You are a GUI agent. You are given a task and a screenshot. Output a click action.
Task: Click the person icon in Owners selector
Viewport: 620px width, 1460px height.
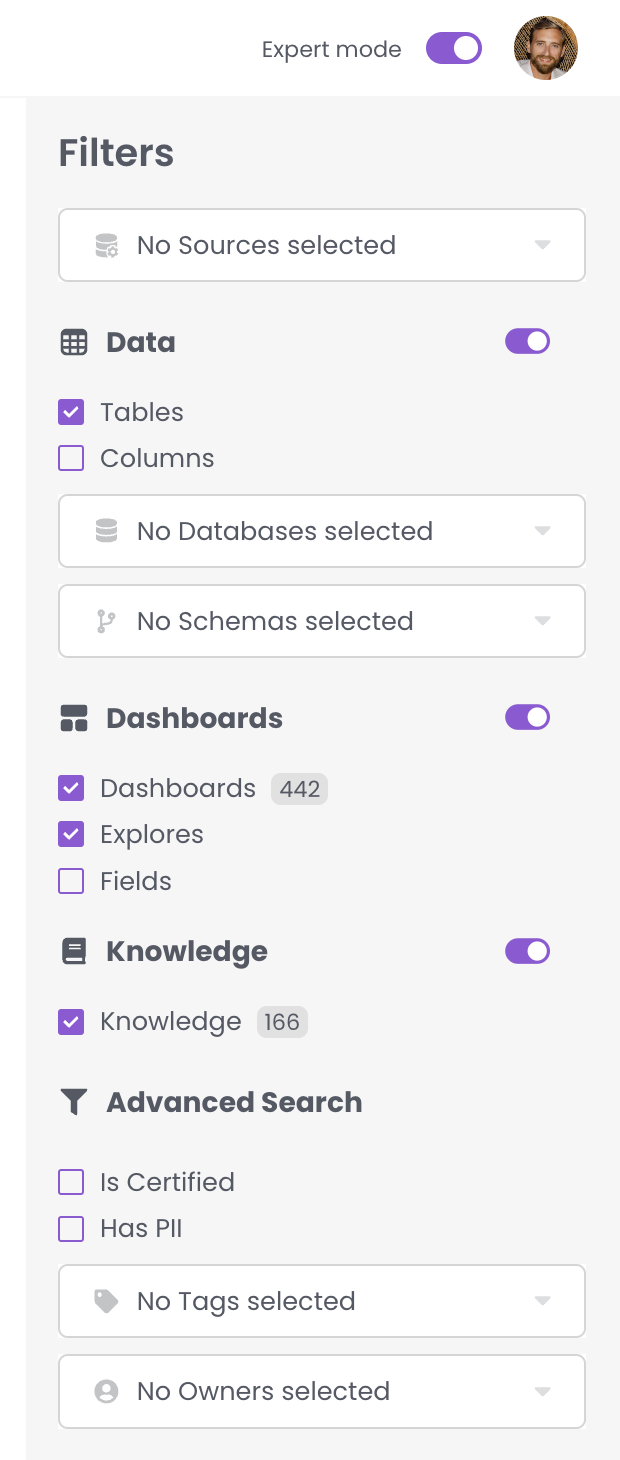[106, 1391]
